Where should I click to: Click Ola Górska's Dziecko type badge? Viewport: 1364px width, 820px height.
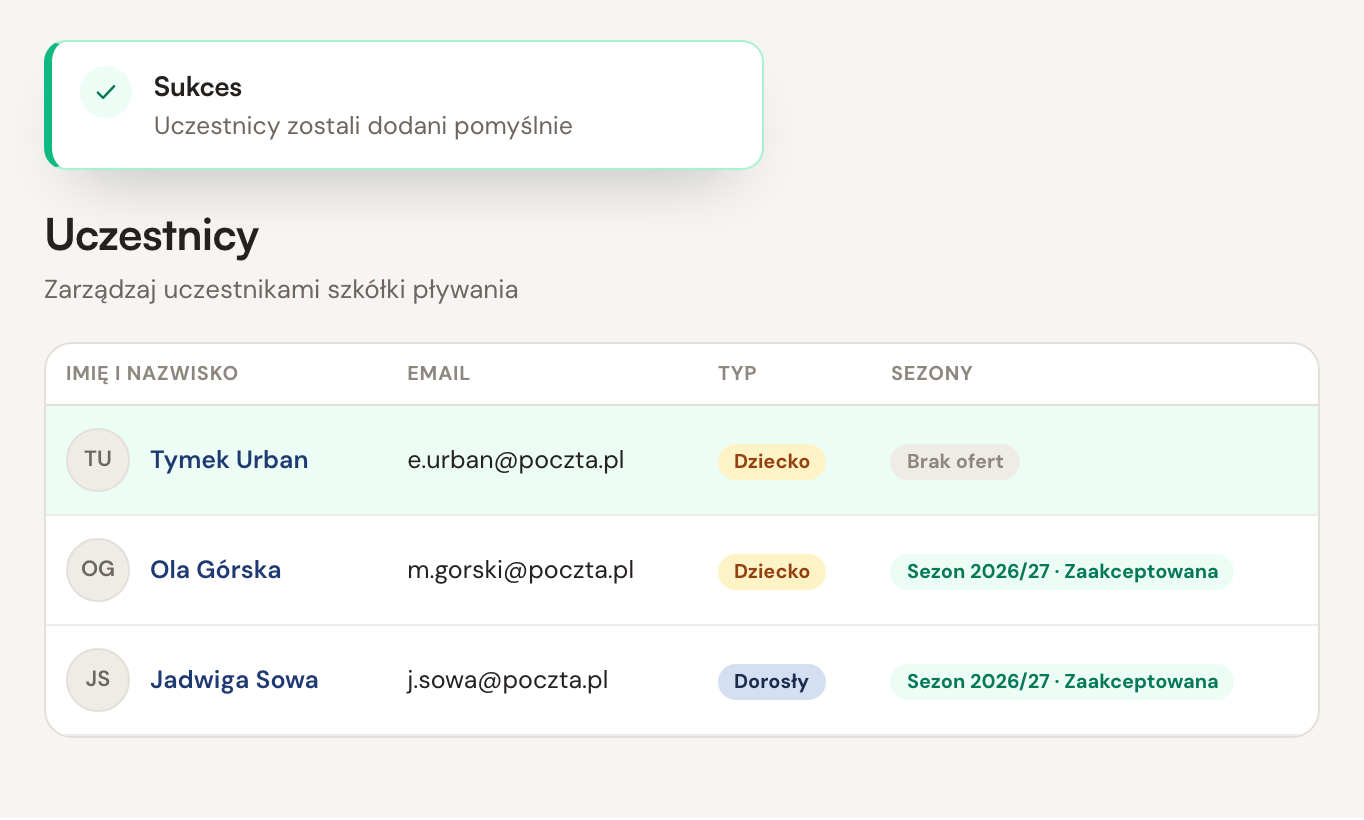(772, 572)
